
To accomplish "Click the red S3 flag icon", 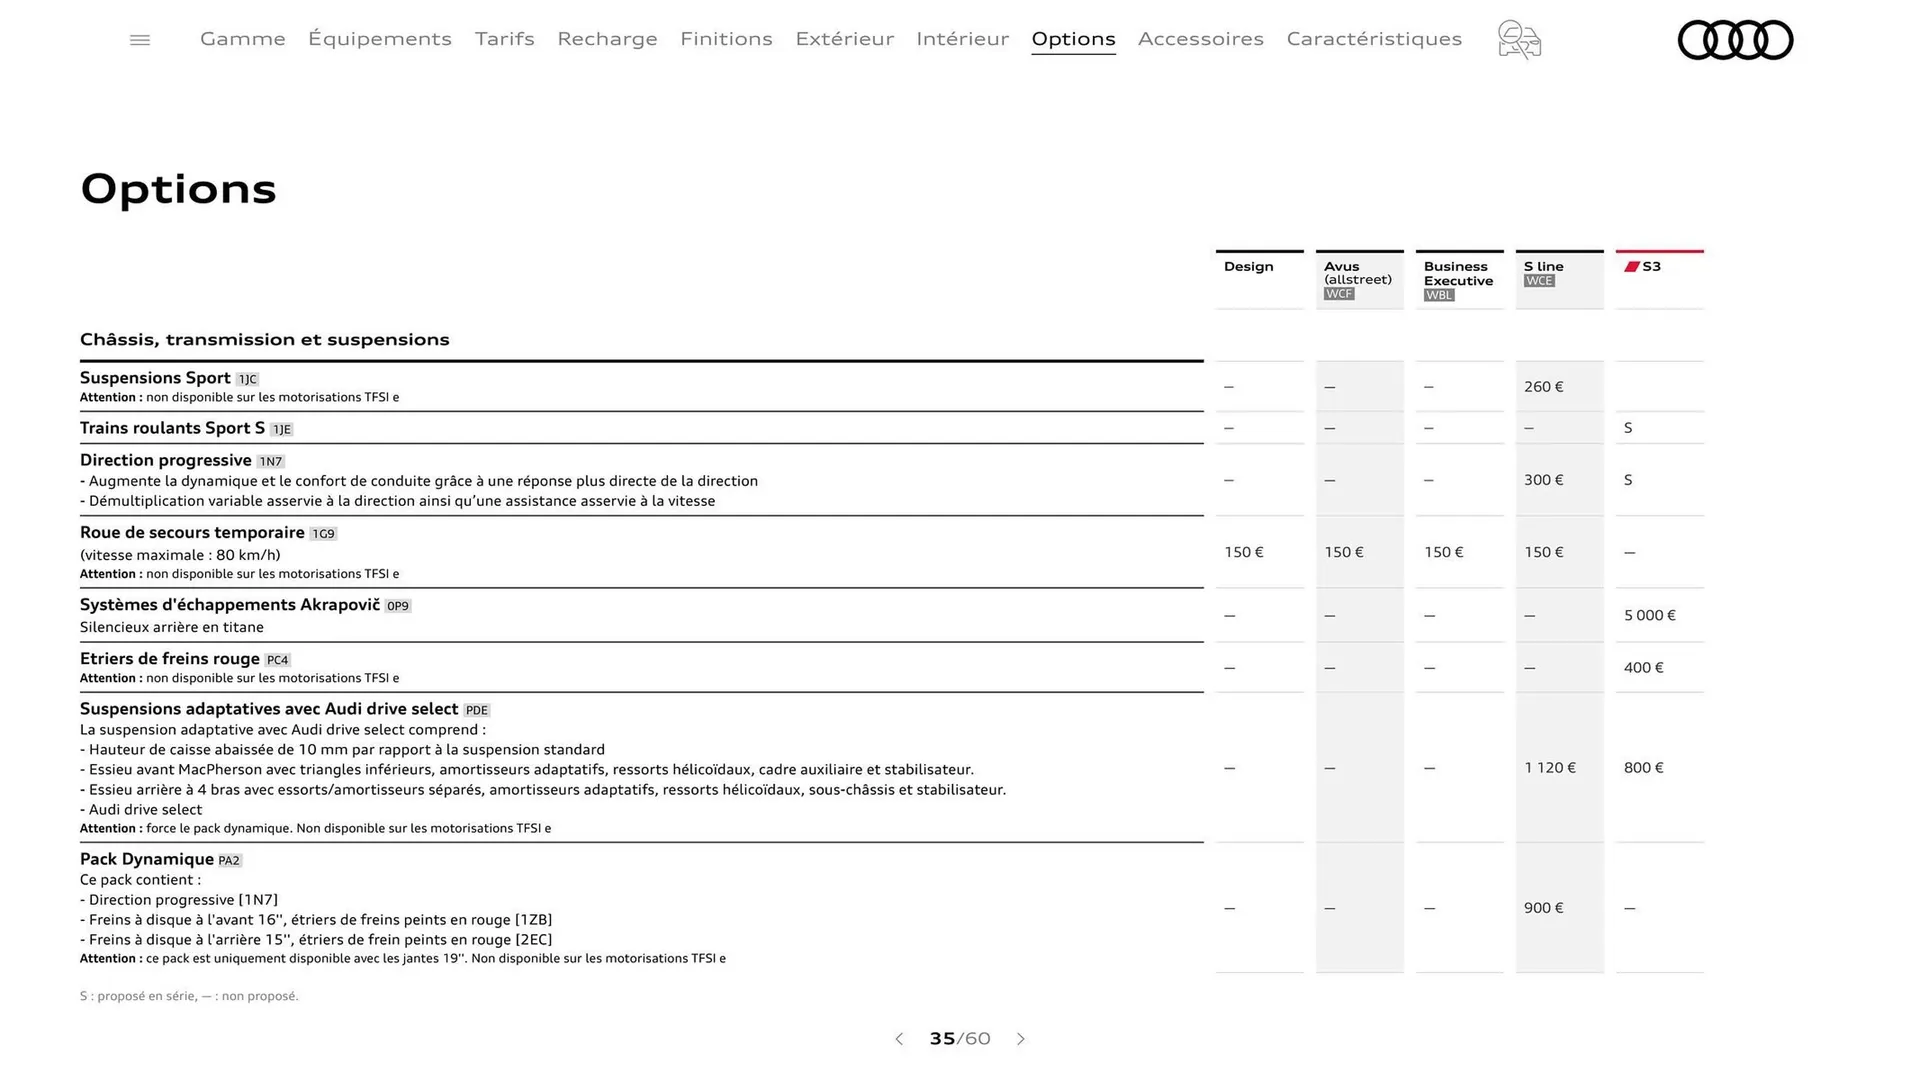I will click(1630, 266).
